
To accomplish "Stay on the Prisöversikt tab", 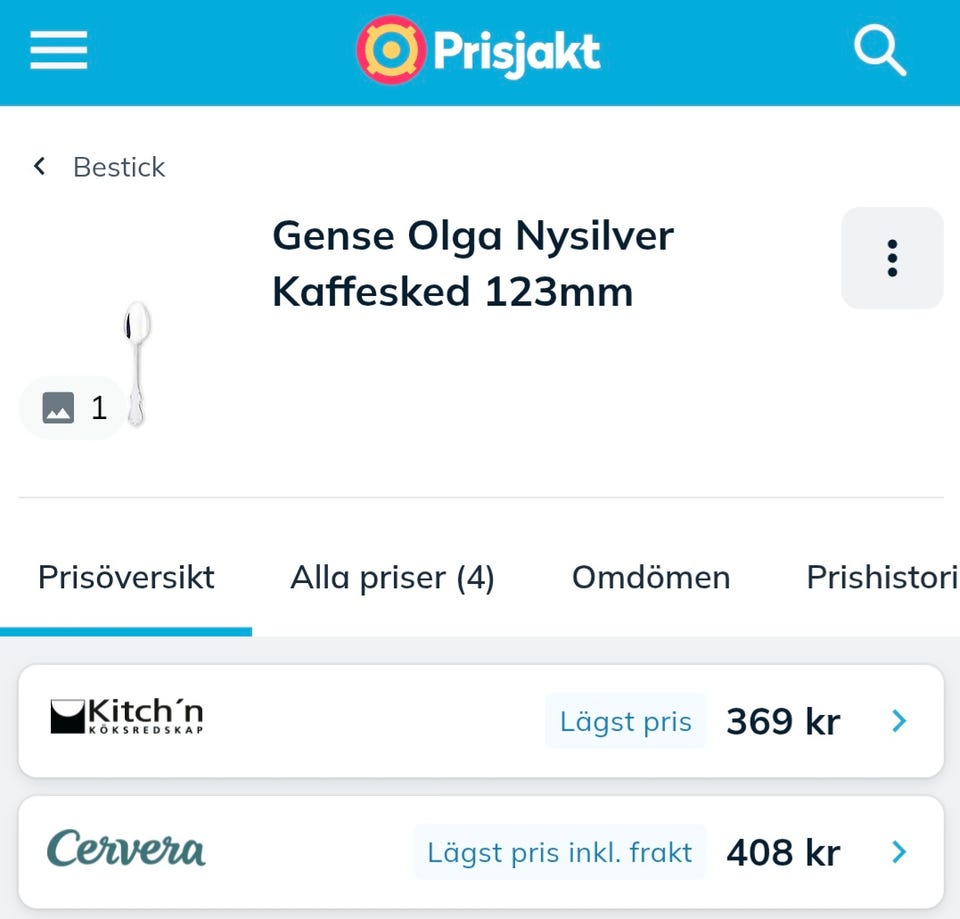I will [126, 577].
